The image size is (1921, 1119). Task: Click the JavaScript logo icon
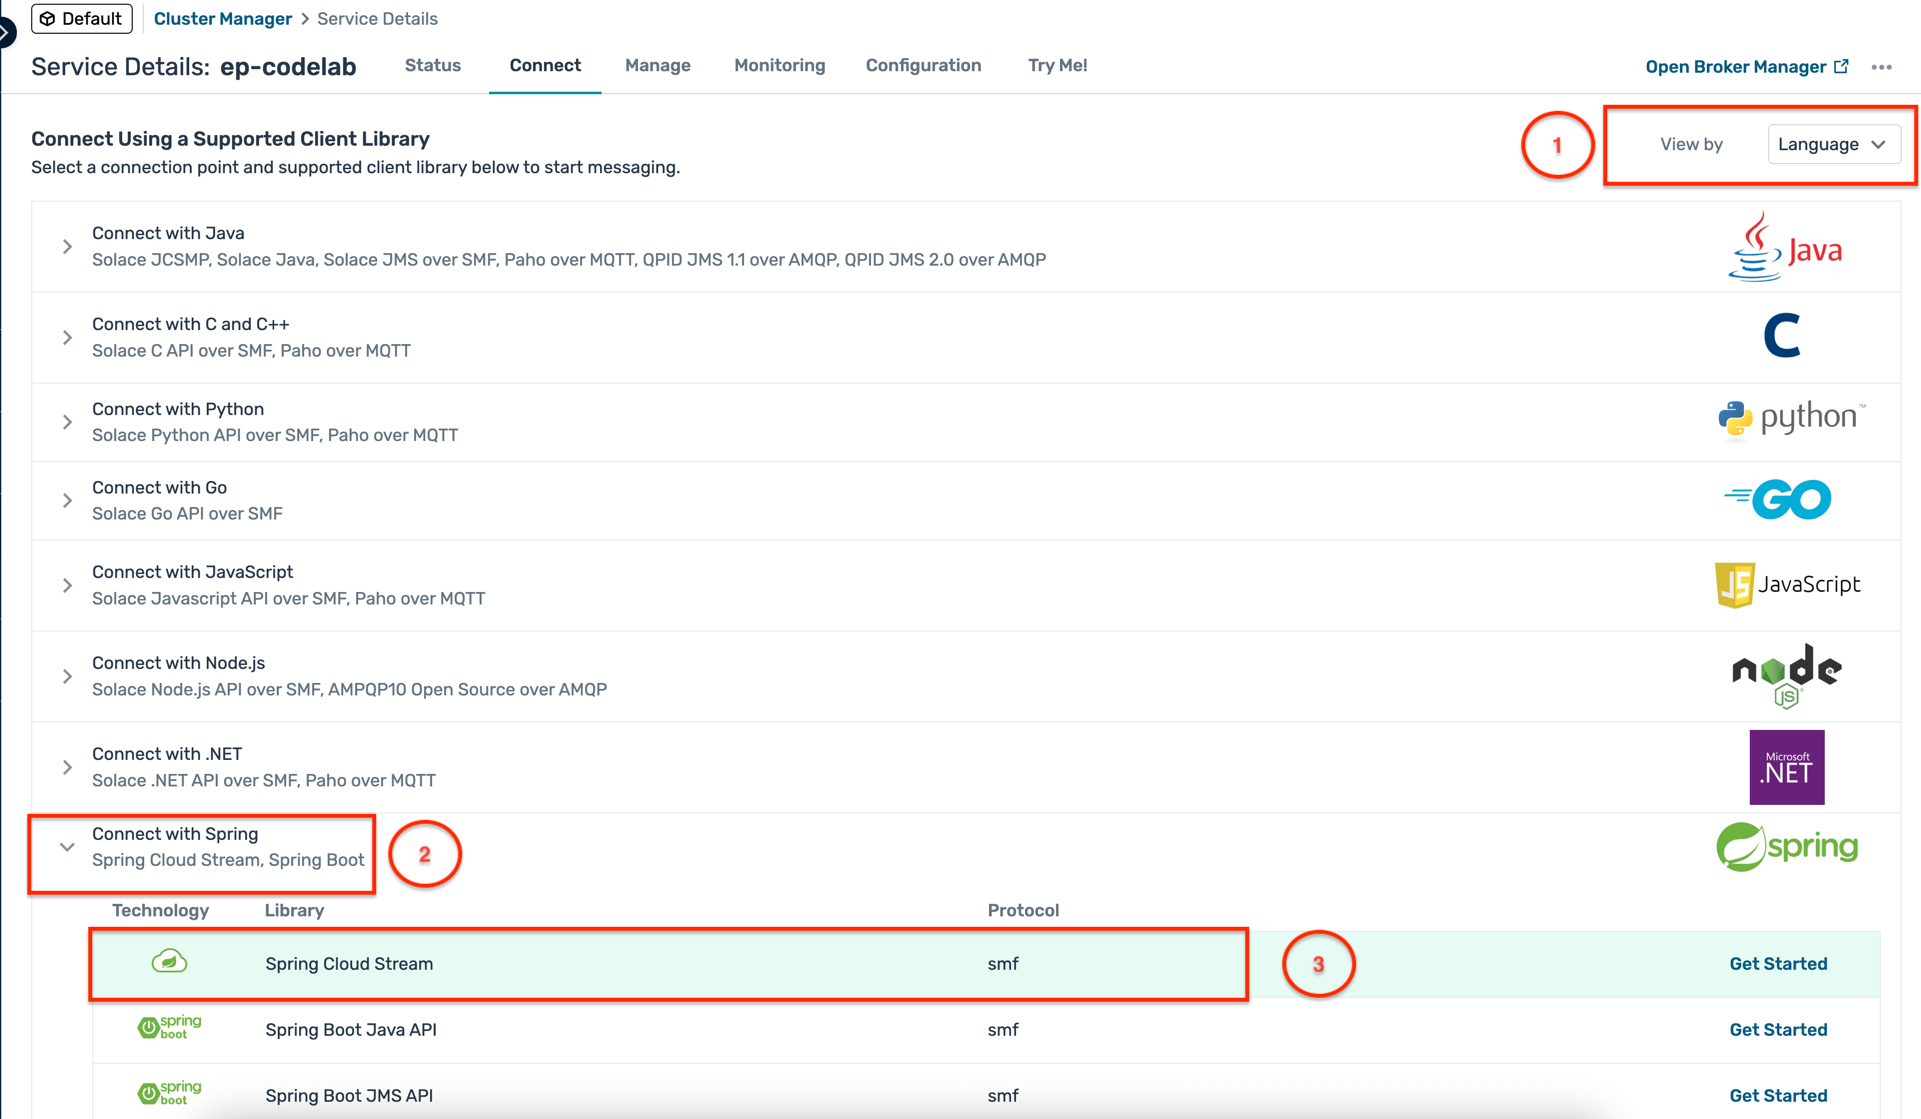pyautogui.click(x=1787, y=584)
